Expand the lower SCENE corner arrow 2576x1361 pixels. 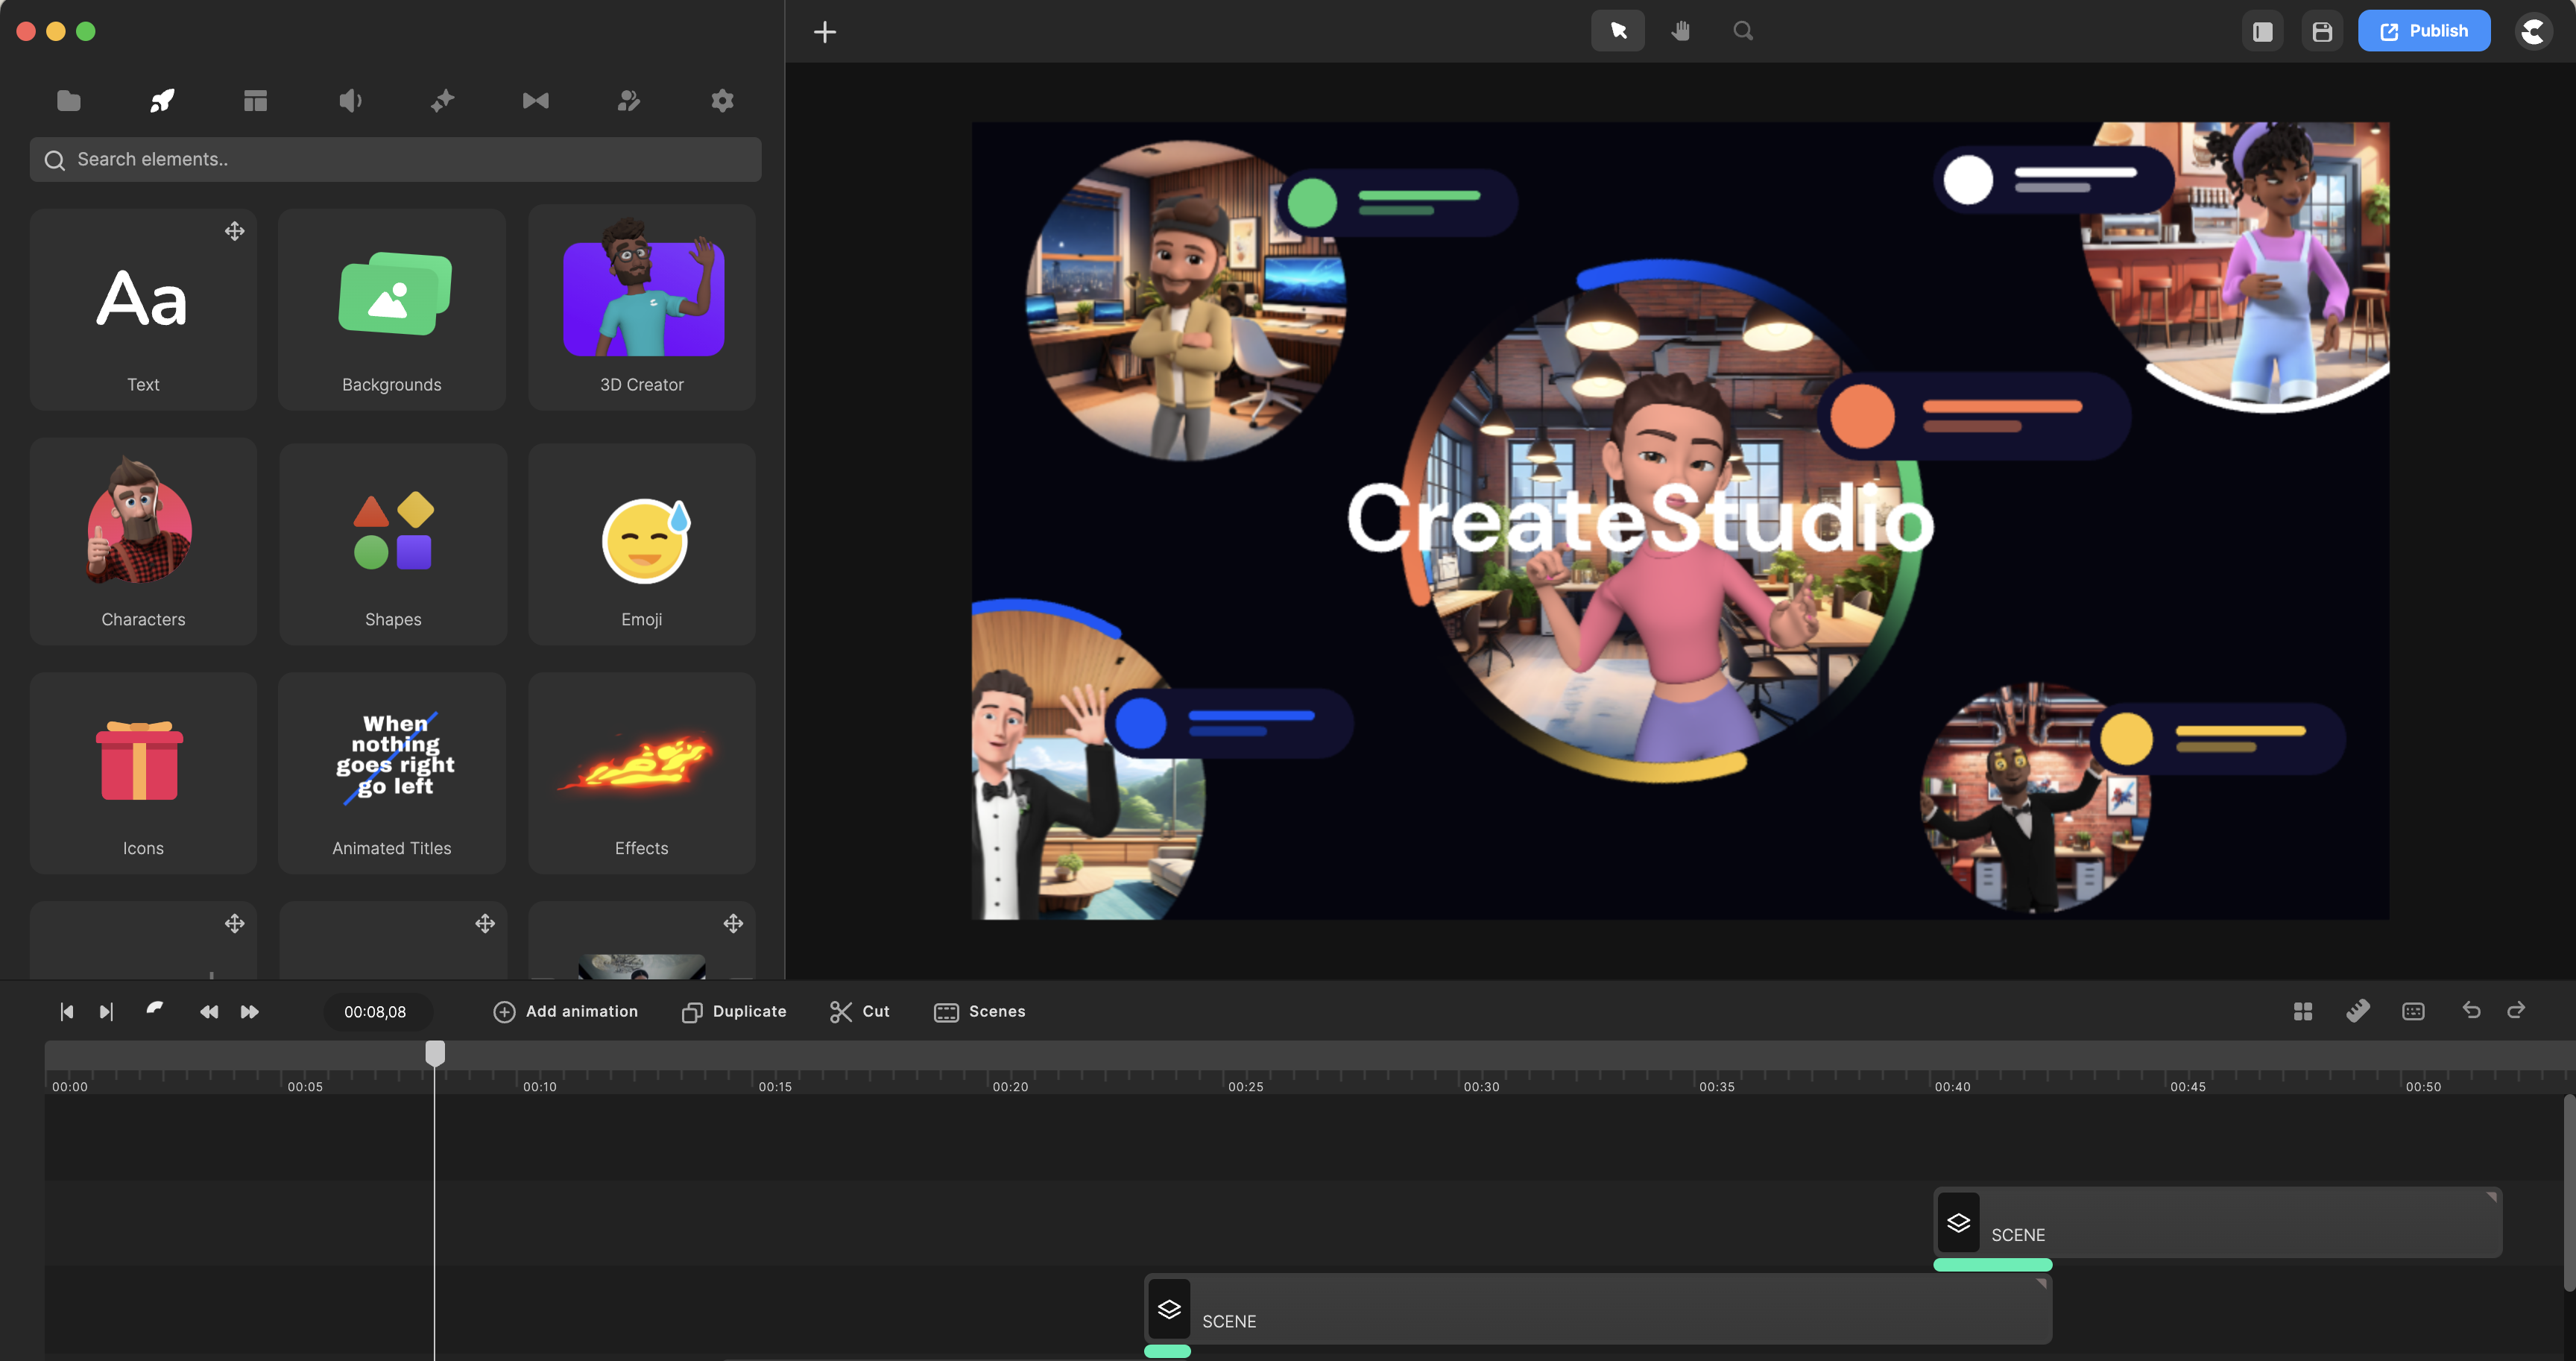[x=2042, y=1283]
